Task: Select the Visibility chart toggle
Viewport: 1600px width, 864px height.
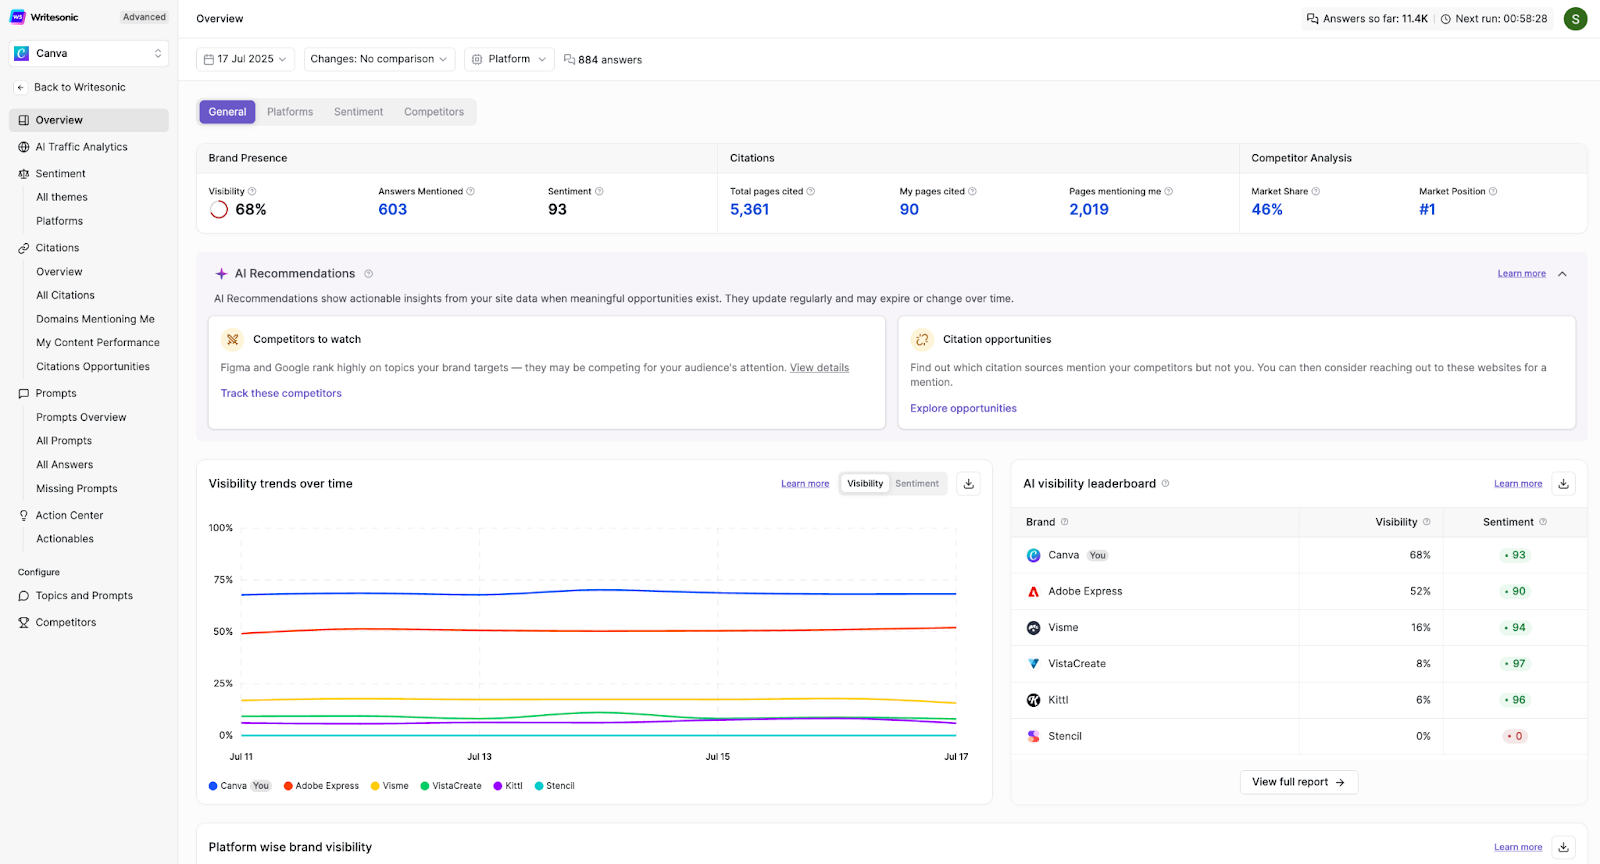Action: tap(865, 484)
